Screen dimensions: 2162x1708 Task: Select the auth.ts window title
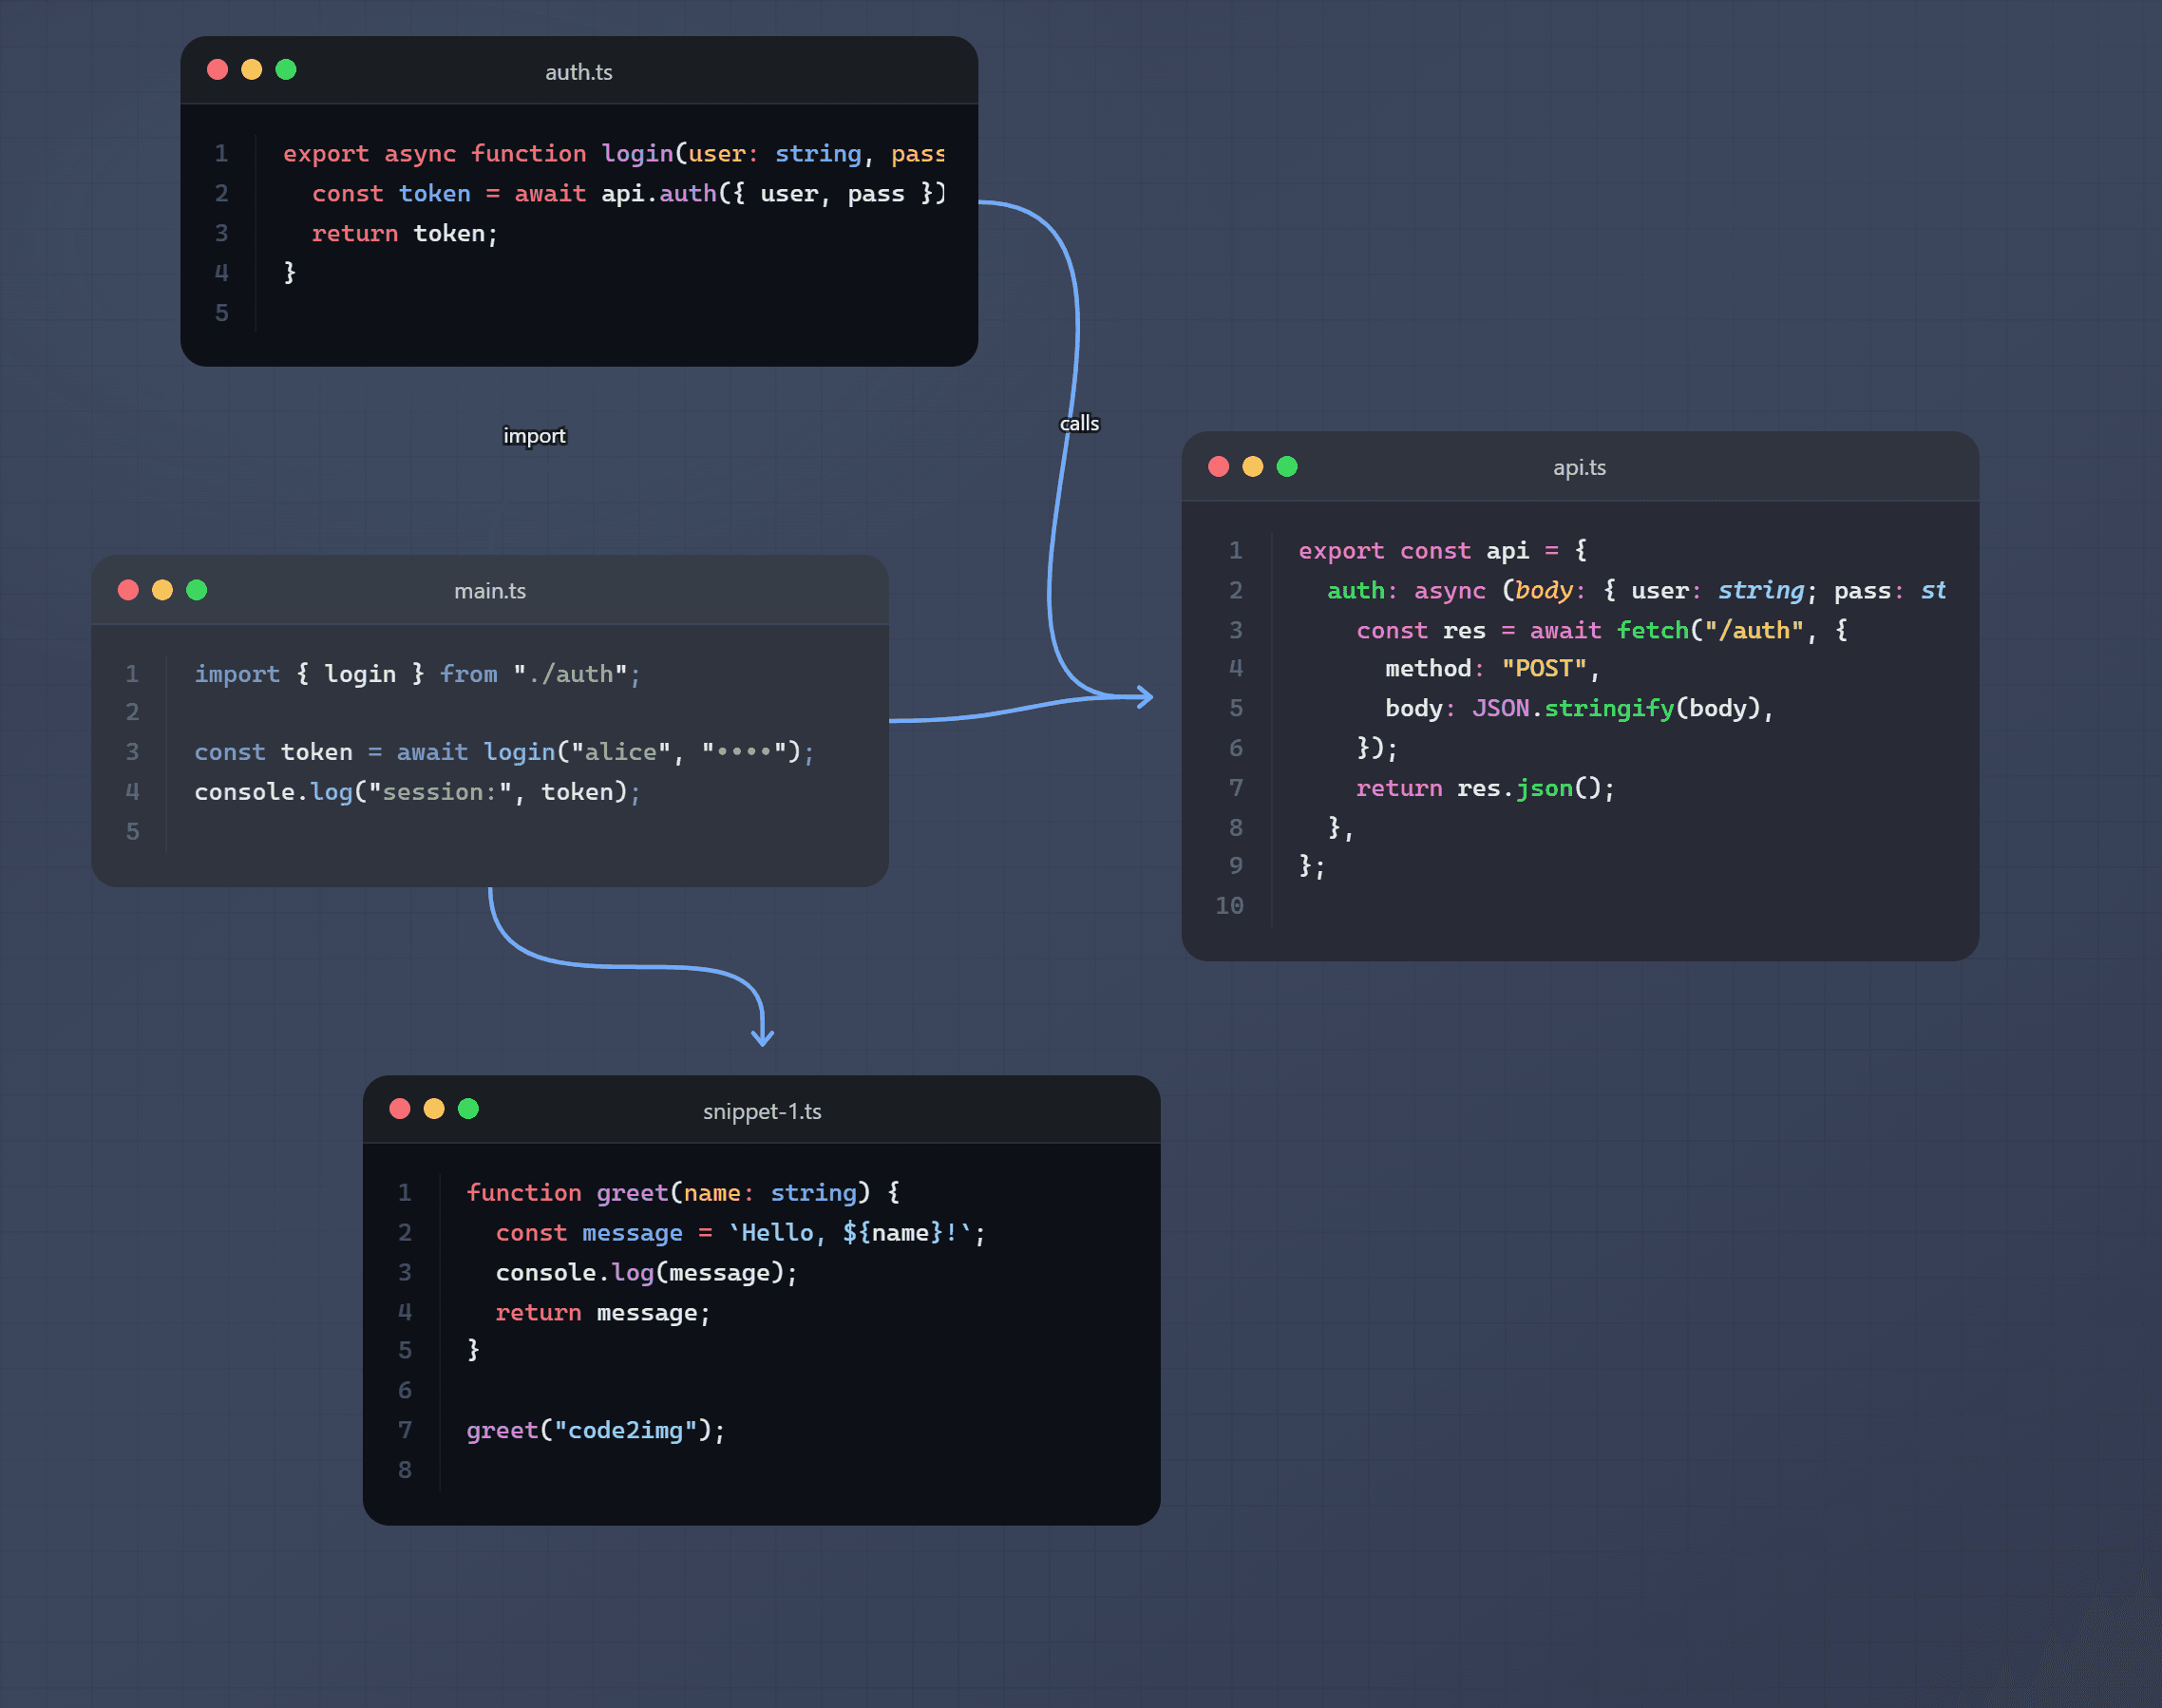tap(579, 72)
